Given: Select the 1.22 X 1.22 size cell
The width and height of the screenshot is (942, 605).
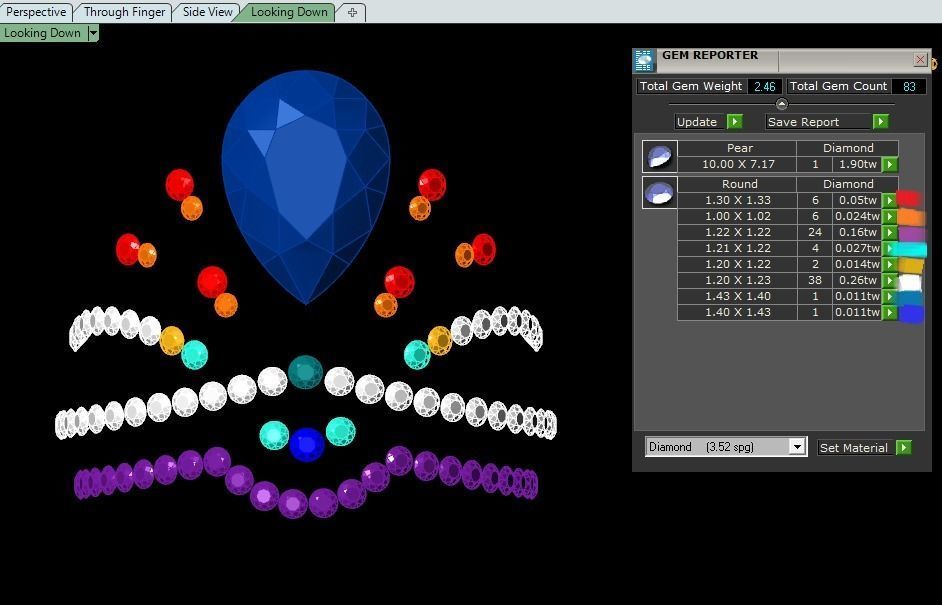Looking at the screenshot, I should 738,233.
